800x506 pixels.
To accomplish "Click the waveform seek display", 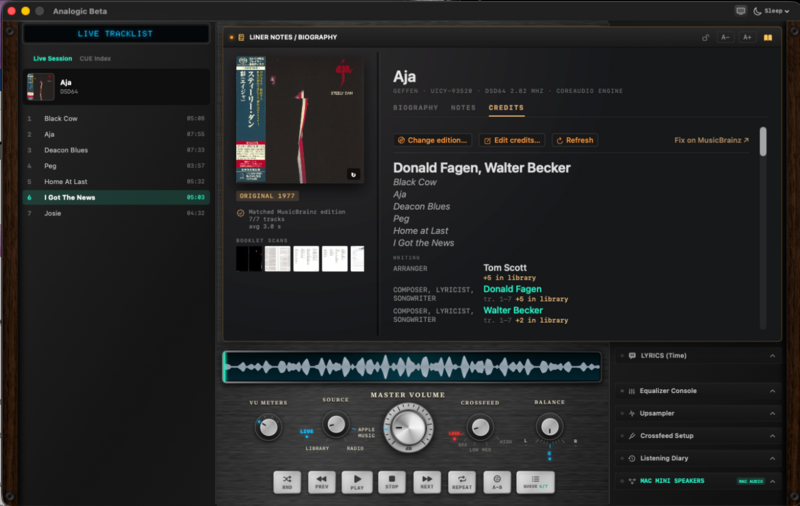I will point(412,367).
